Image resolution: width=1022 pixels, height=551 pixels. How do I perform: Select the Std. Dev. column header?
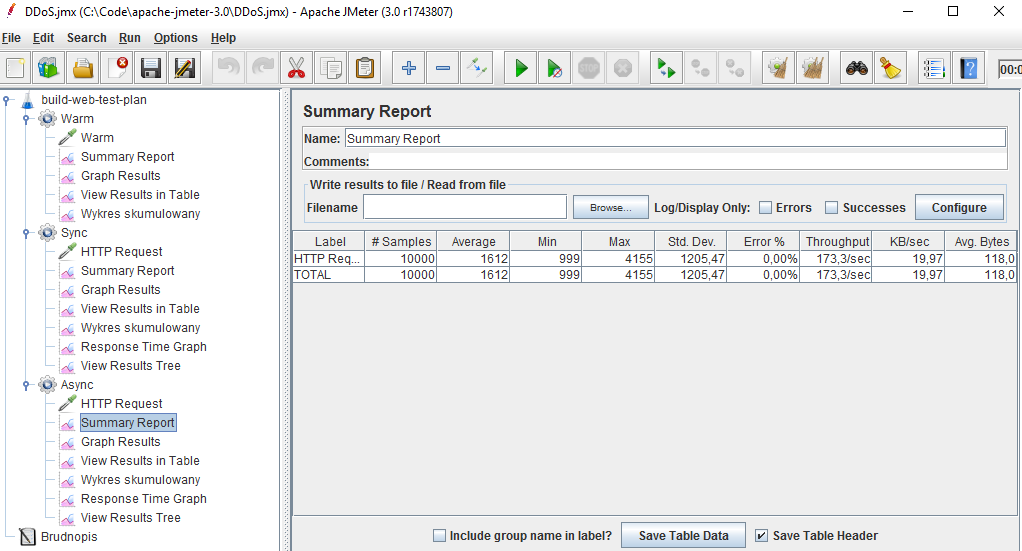[691, 241]
